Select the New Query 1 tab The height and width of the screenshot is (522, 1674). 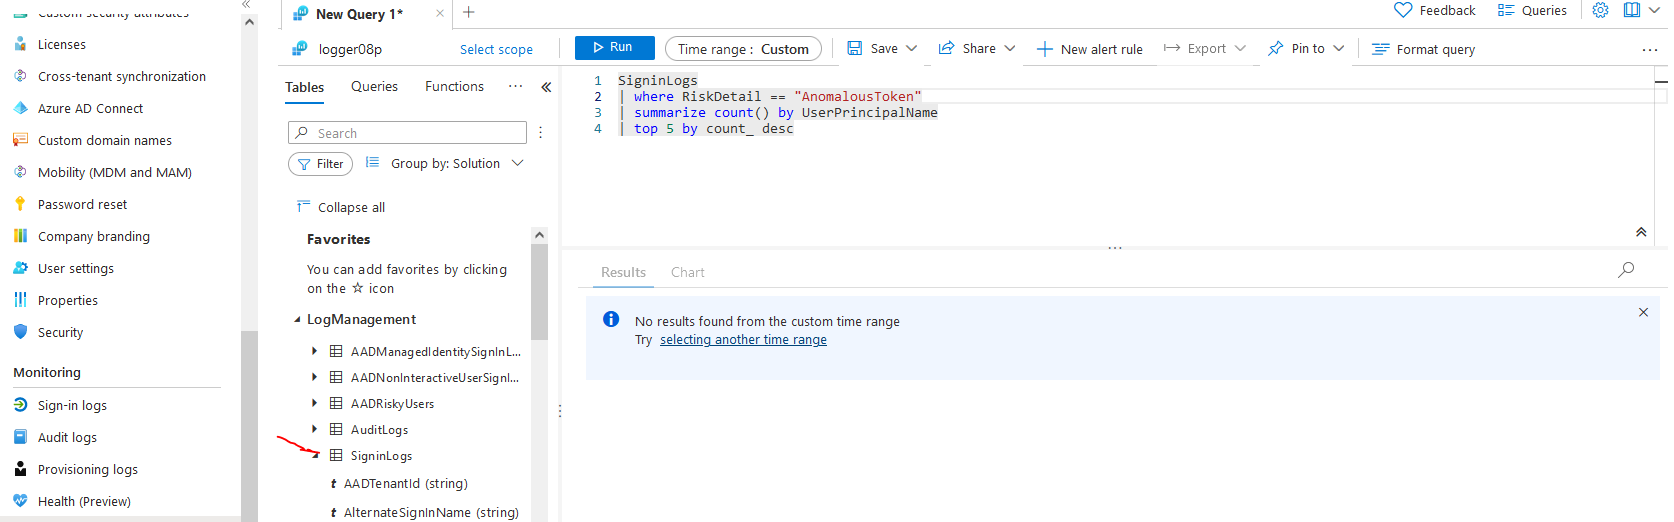(359, 14)
